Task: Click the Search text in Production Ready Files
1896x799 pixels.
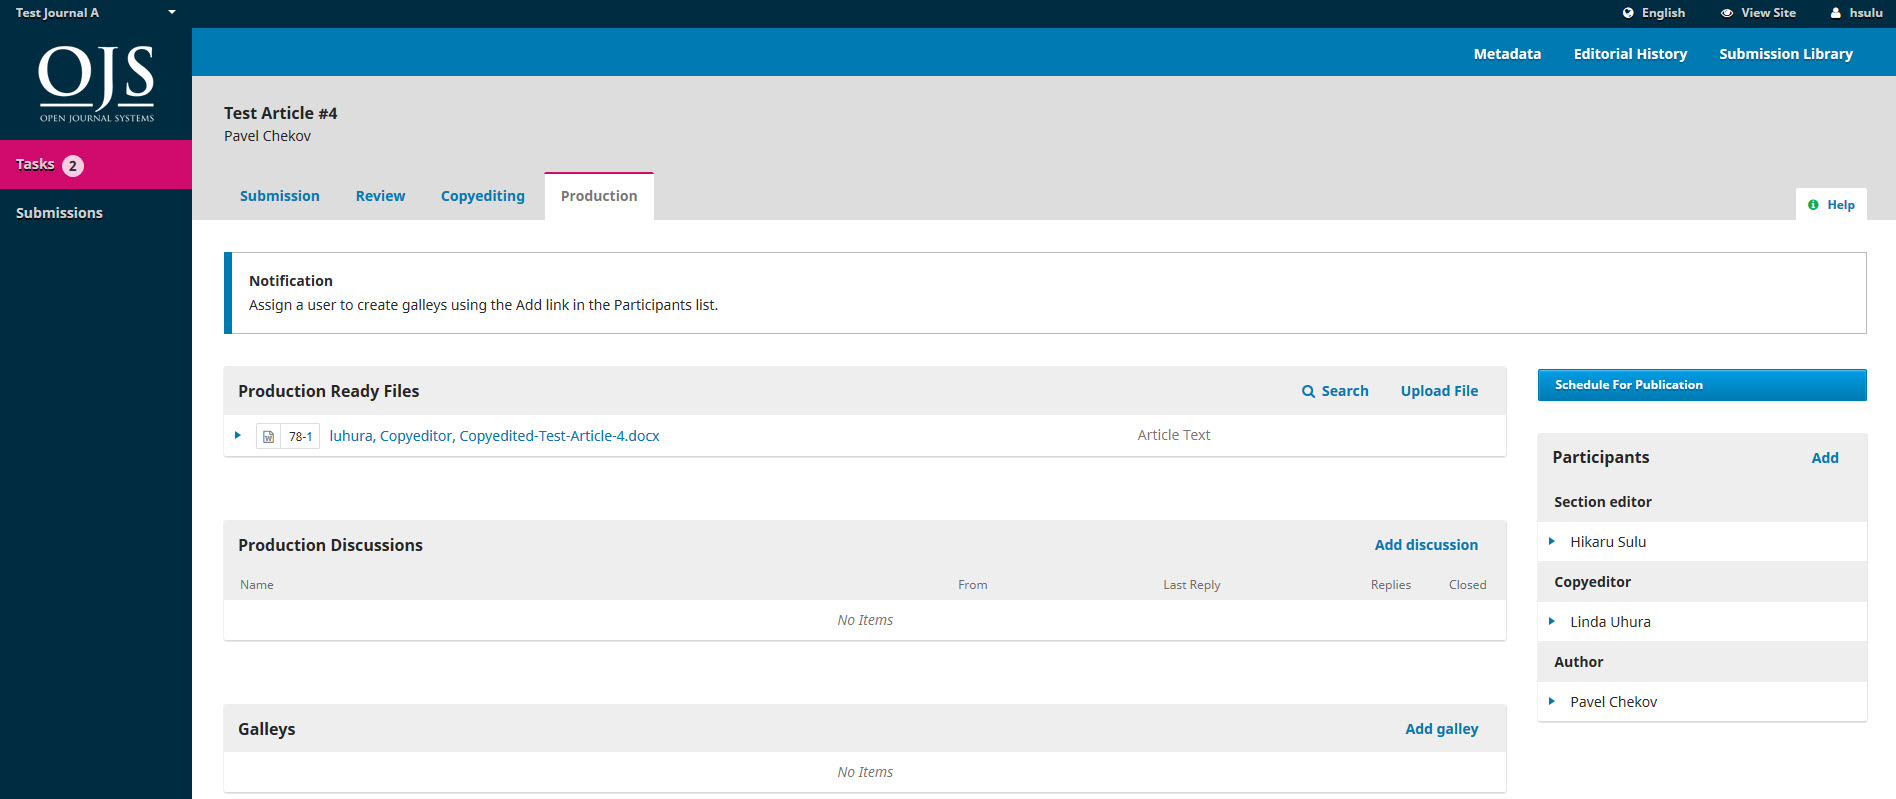Action: click(1345, 391)
